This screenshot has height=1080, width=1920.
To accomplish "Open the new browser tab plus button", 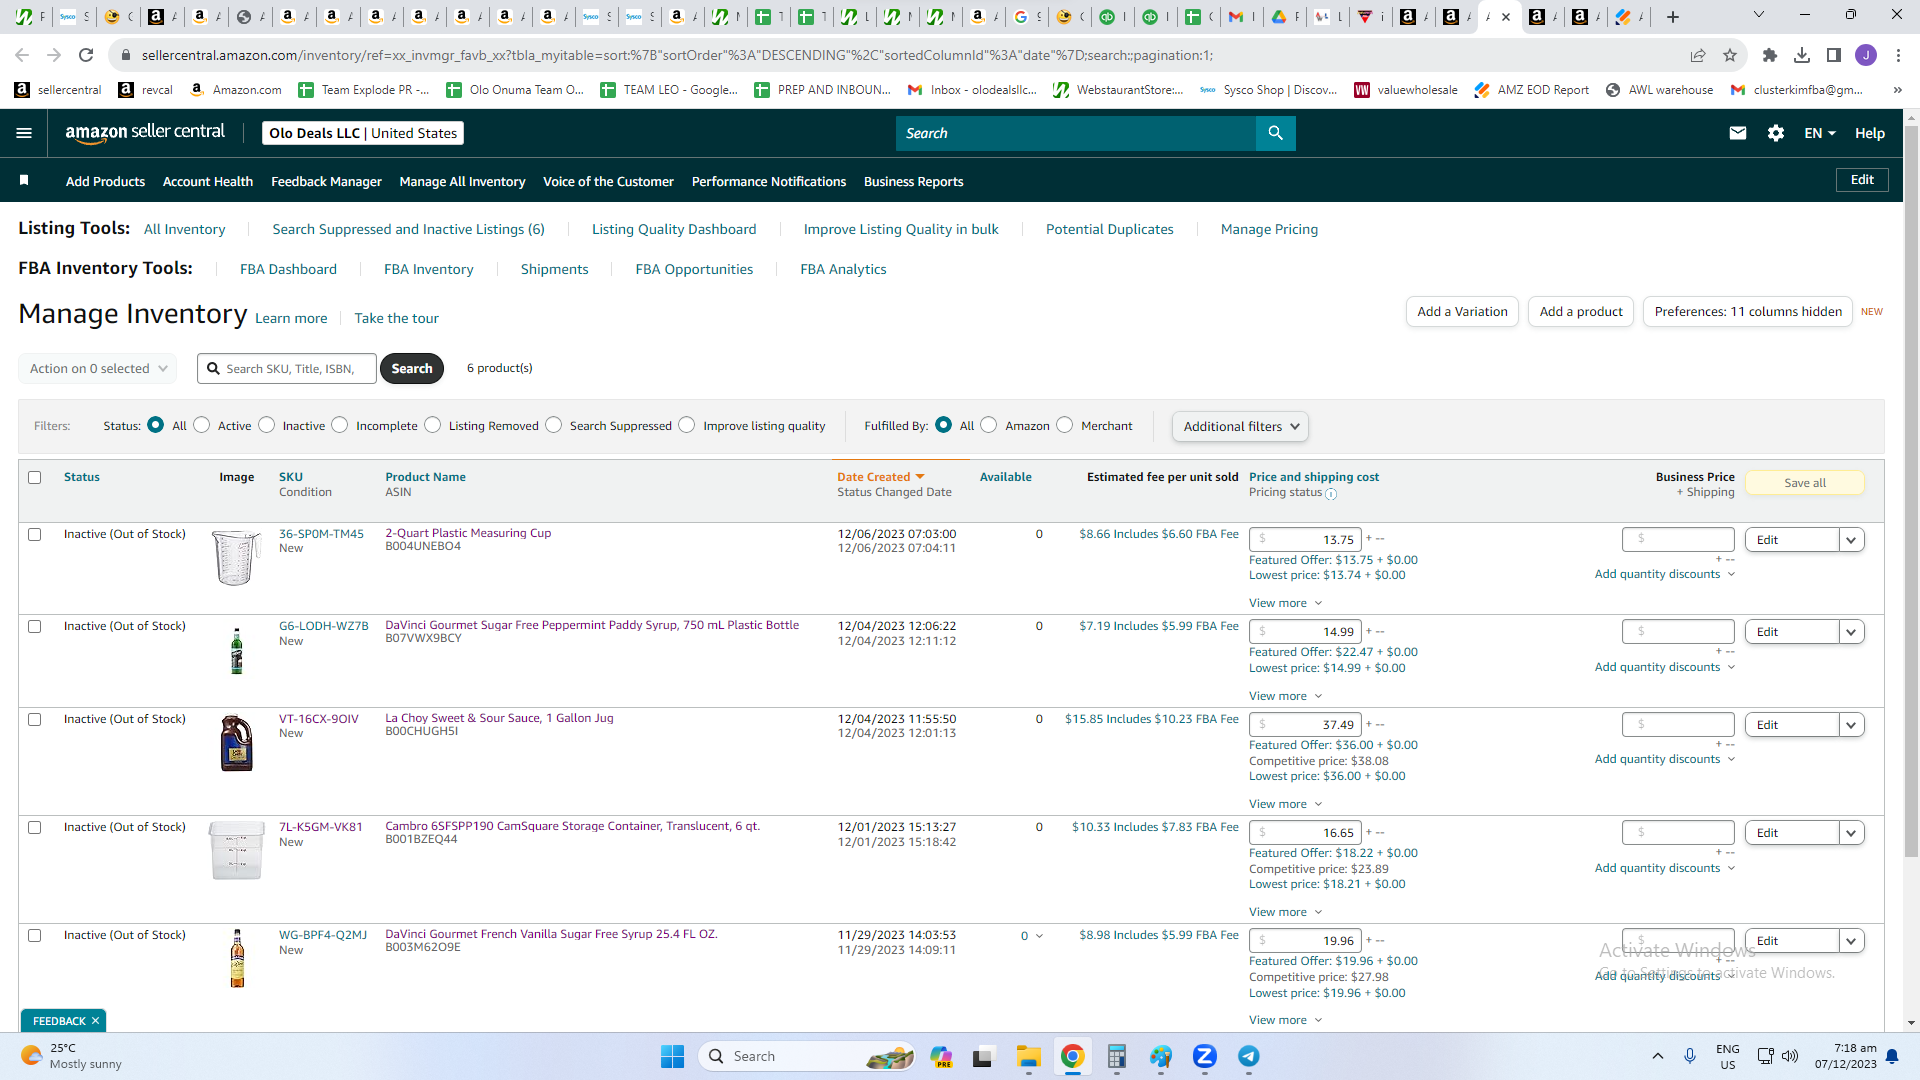I will pyautogui.click(x=1673, y=16).
